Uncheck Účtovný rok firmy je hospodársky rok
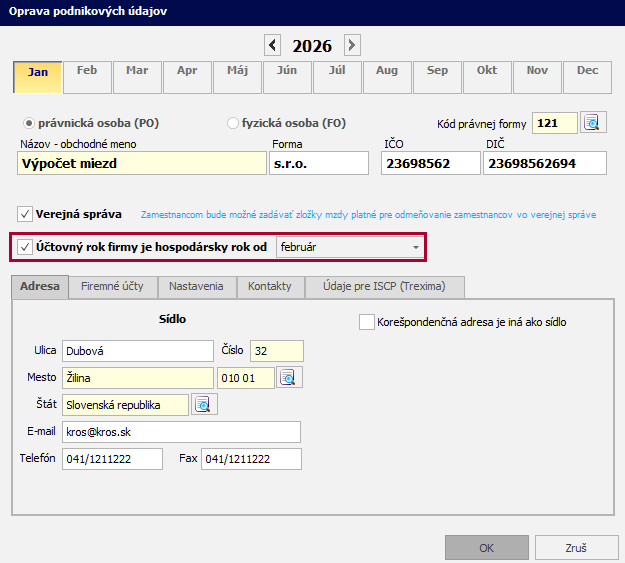 (x=25, y=247)
